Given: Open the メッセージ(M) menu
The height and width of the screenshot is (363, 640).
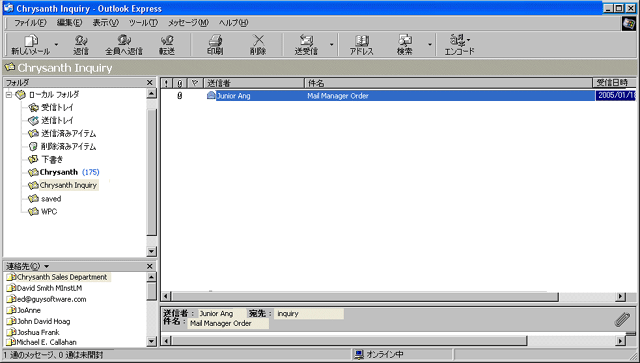Looking at the screenshot, I should click(x=188, y=23).
